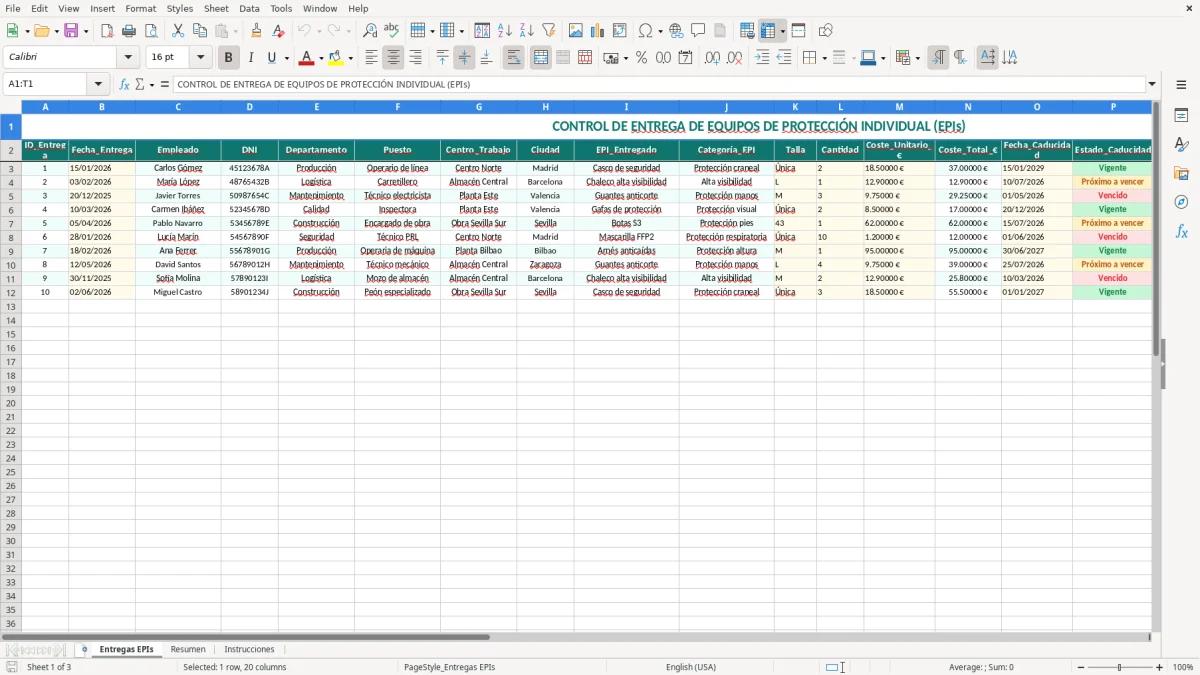1200x675 pixels.
Task: Click the font color red swatch
Action: pos(307,58)
